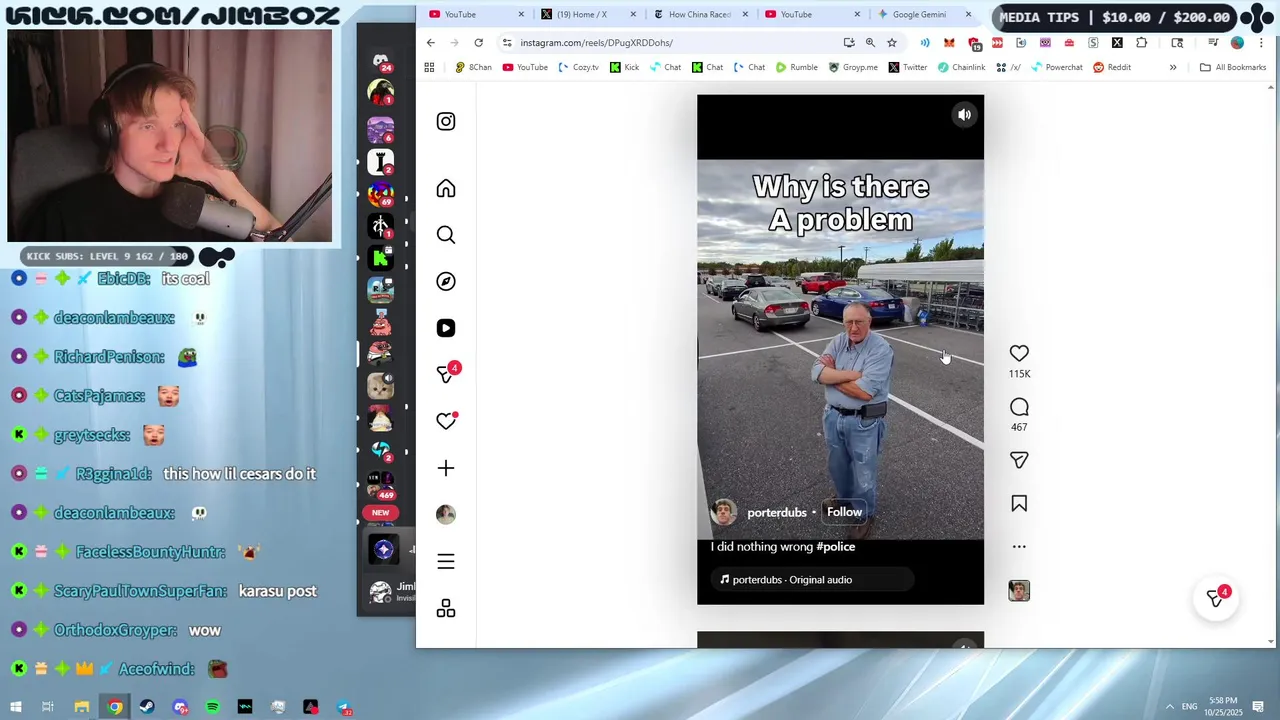
Task: Share the reel via paper plane
Action: click(x=1019, y=460)
